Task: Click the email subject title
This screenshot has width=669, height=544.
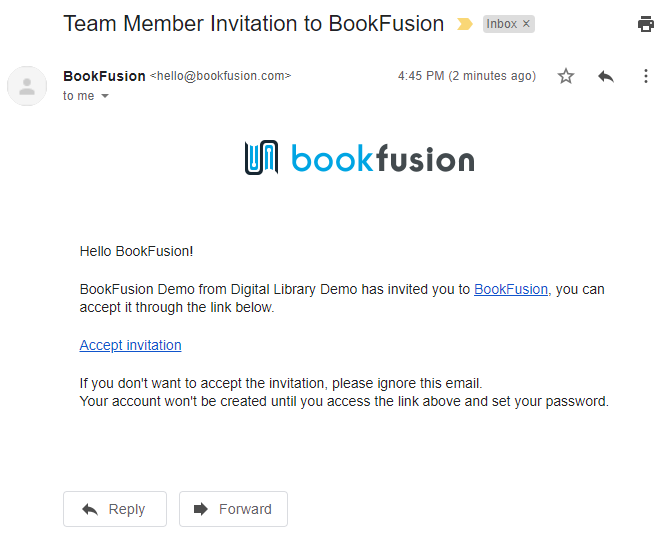Action: click(253, 24)
